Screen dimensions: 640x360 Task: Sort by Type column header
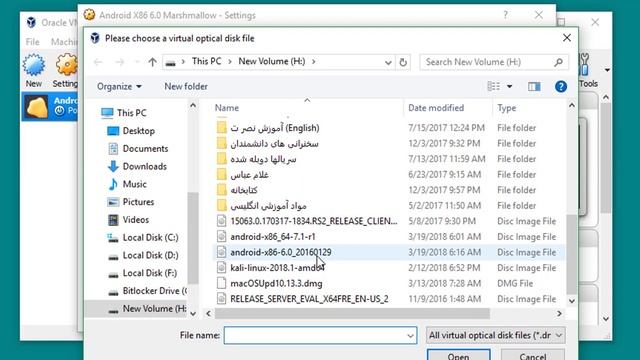pyautogui.click(x=507, y=108)
